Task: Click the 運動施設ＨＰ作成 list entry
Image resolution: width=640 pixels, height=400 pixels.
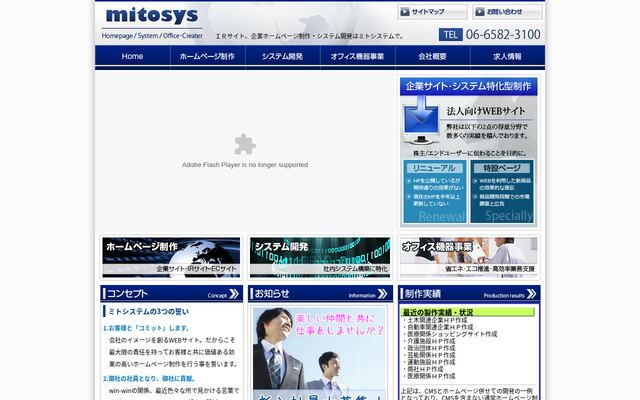Action: pyautogui.click(x=429, y=362)
